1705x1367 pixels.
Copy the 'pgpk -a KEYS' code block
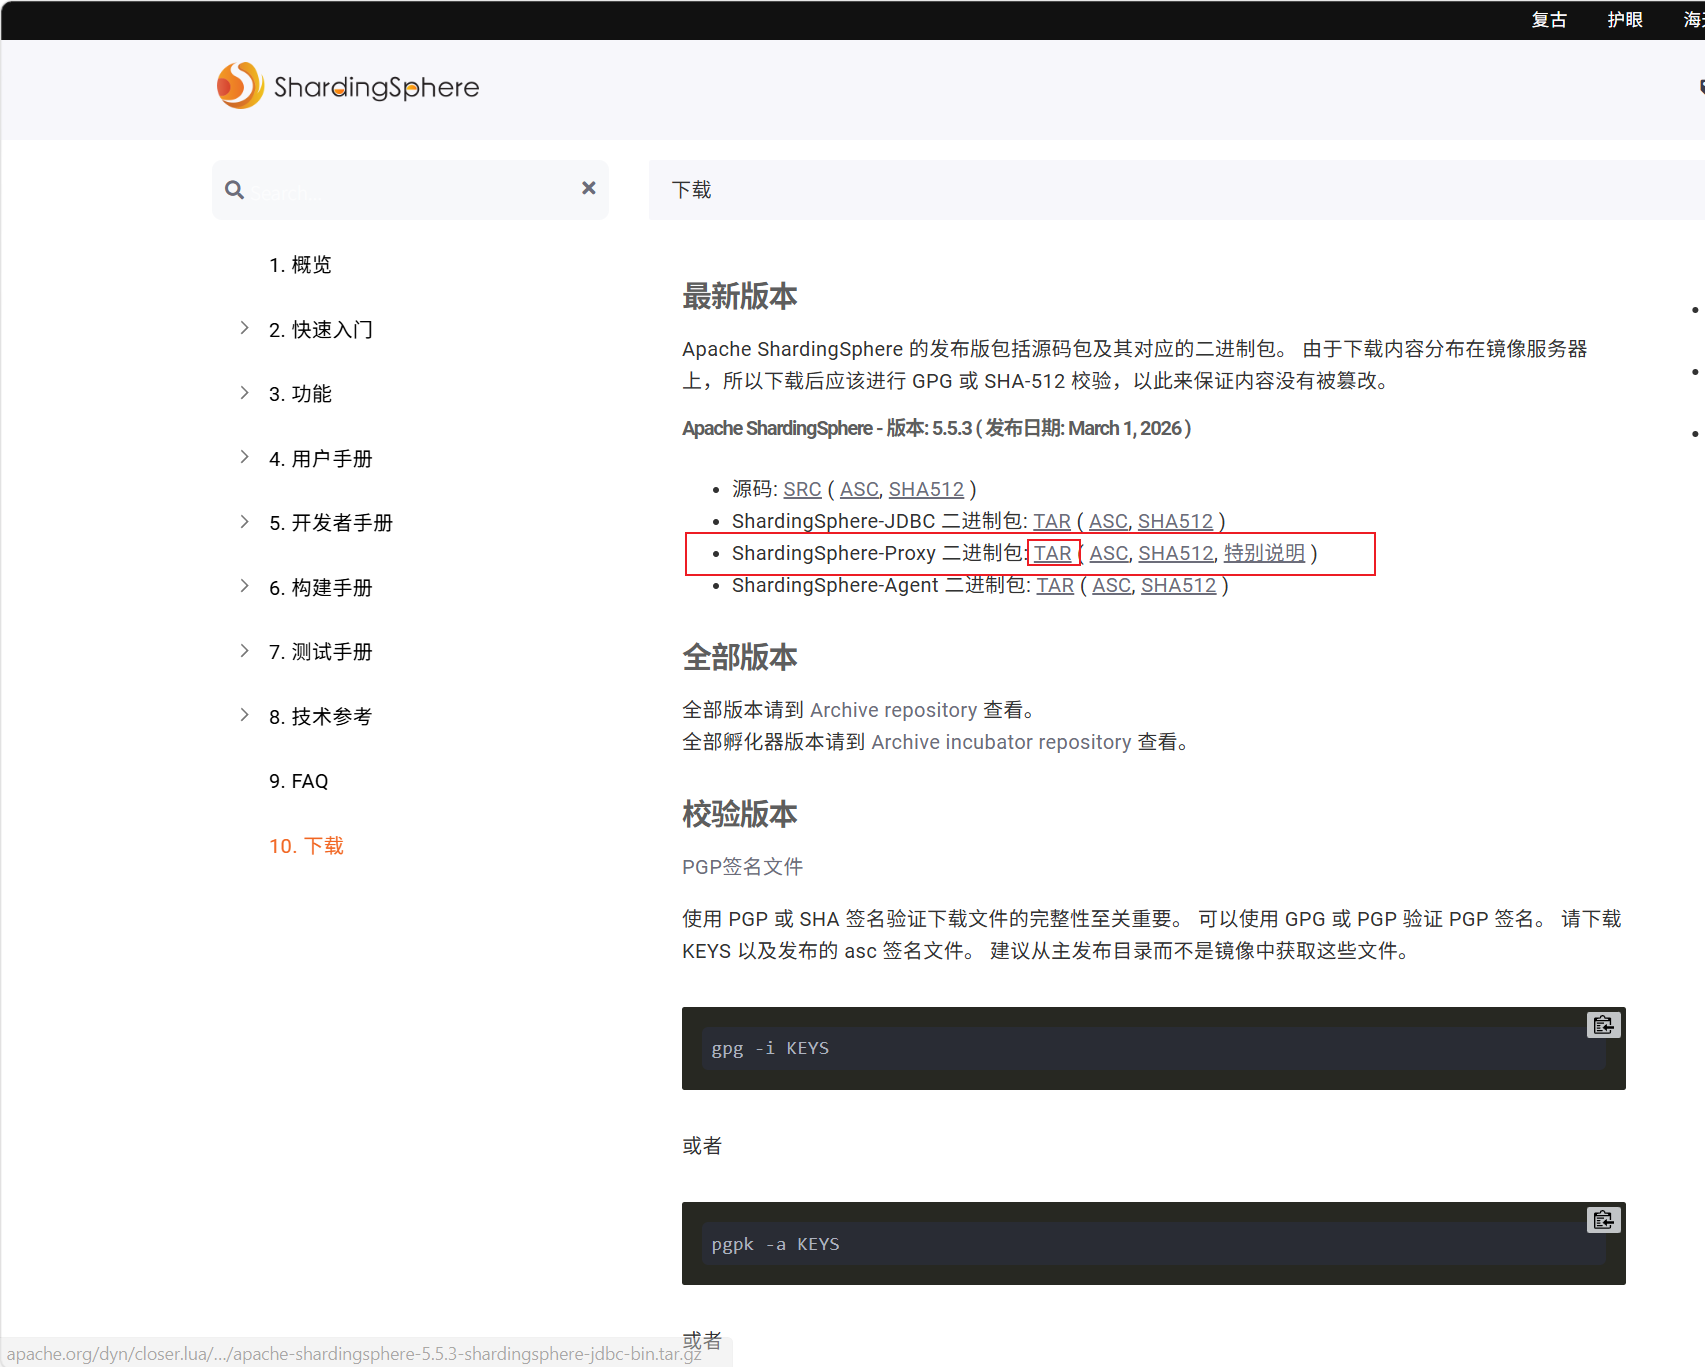pyautogui.click(x=1604, y=1220)
